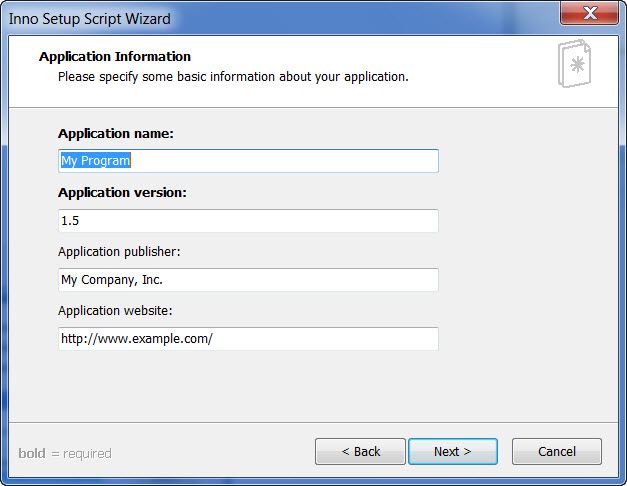Click the "Application publisher:" label

pyautogui.click(x=119, y=251)
